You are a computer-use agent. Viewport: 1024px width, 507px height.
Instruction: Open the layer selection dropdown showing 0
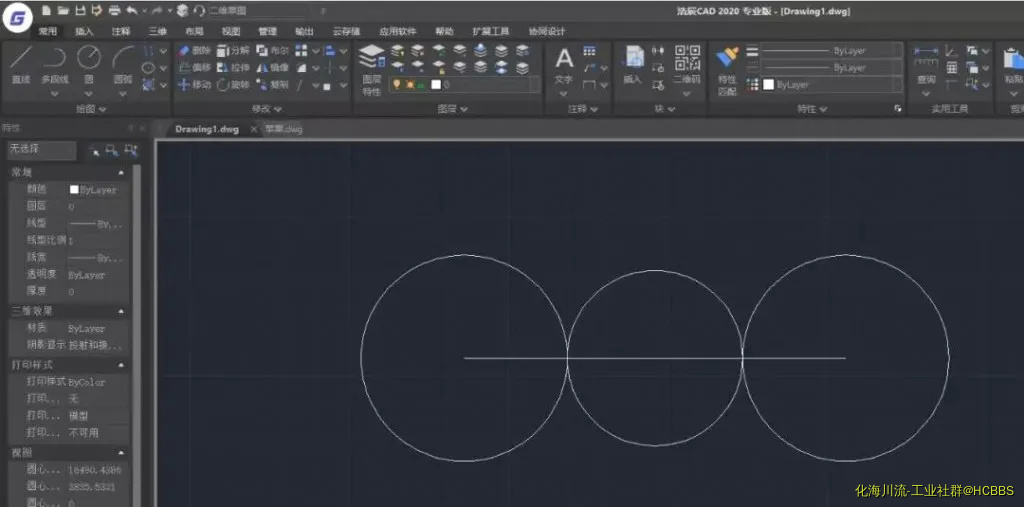click(464, 84)
